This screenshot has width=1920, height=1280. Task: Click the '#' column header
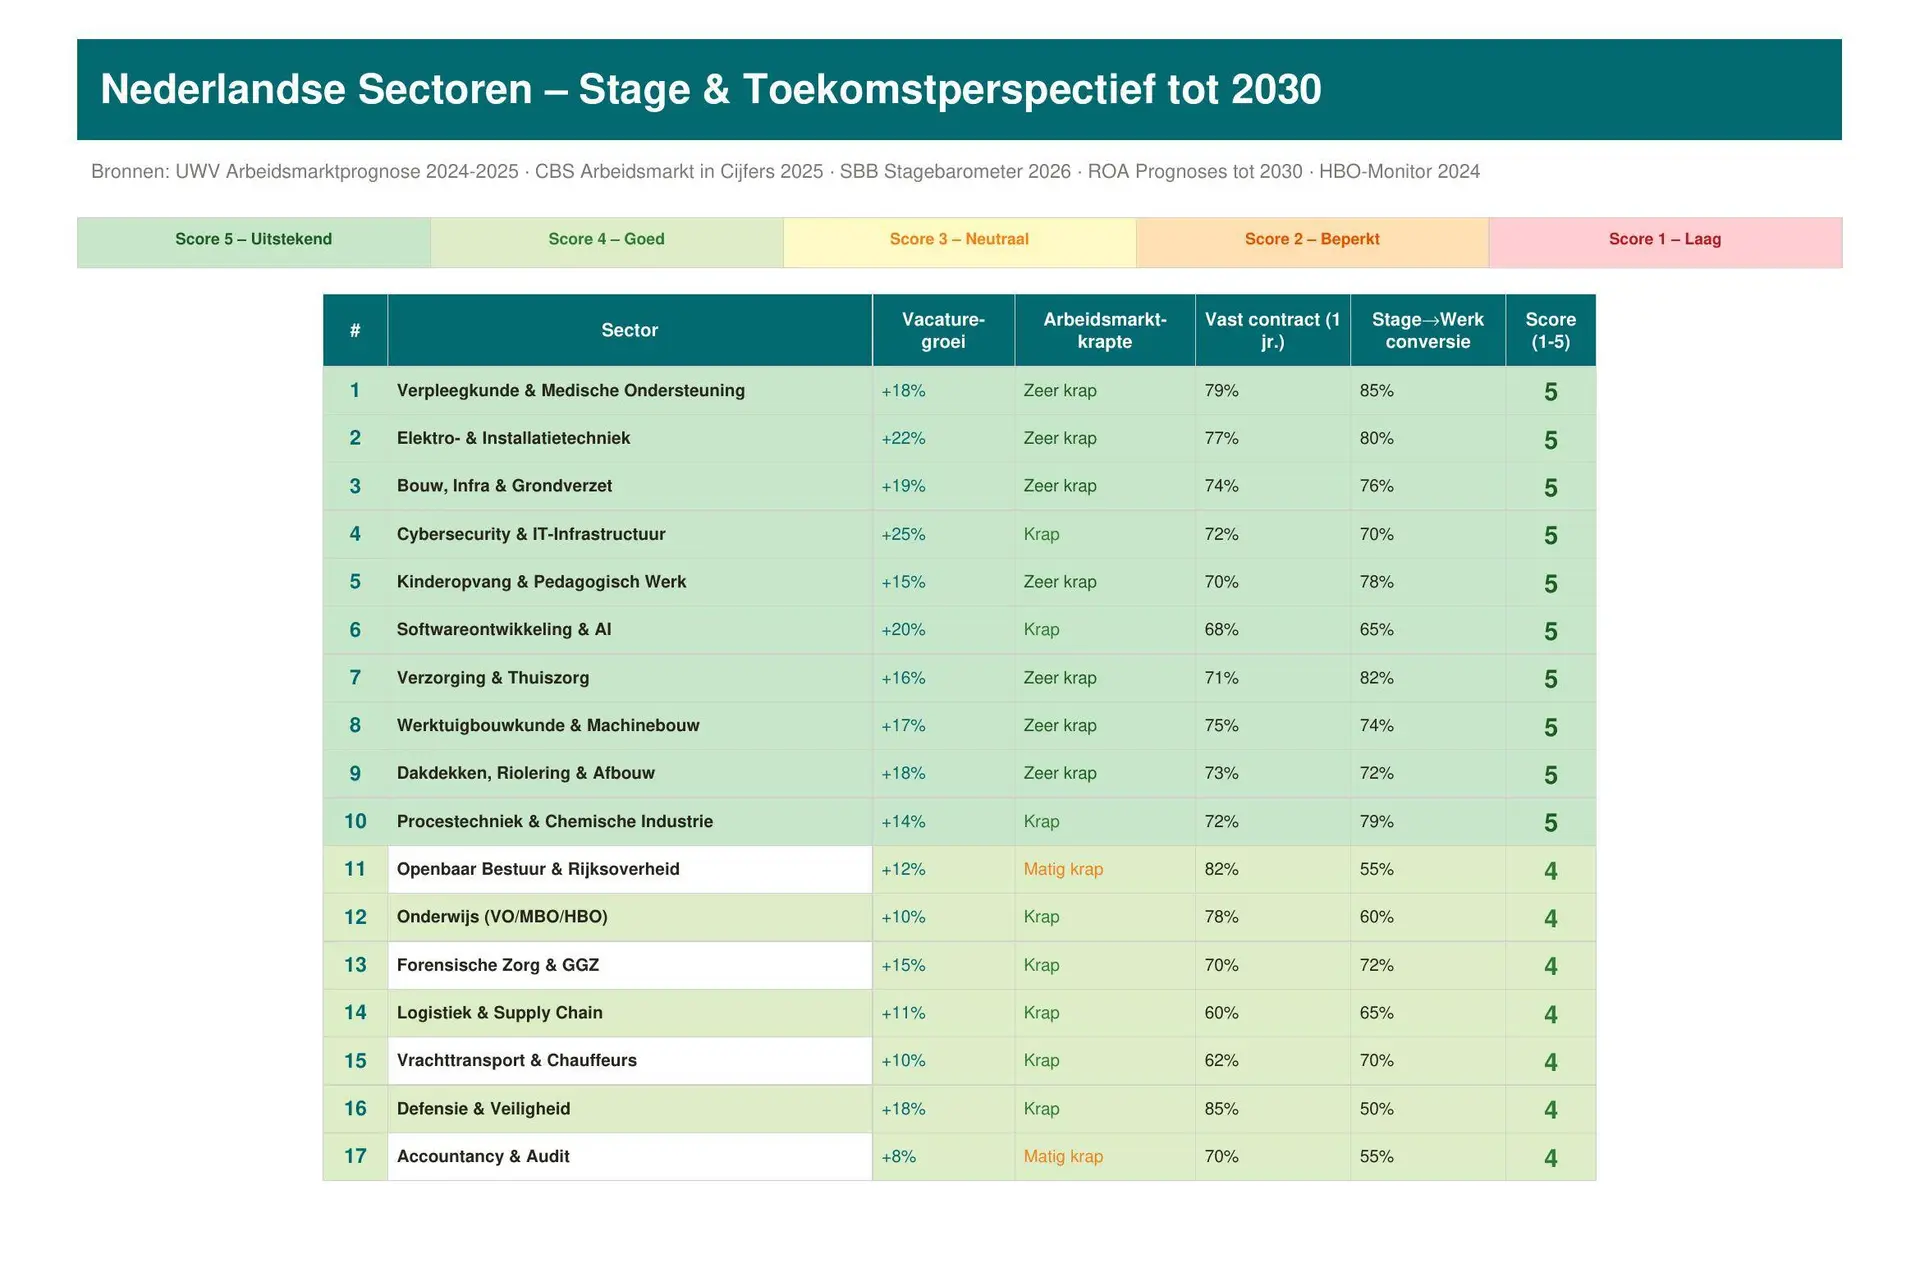(x=355, y=330)
